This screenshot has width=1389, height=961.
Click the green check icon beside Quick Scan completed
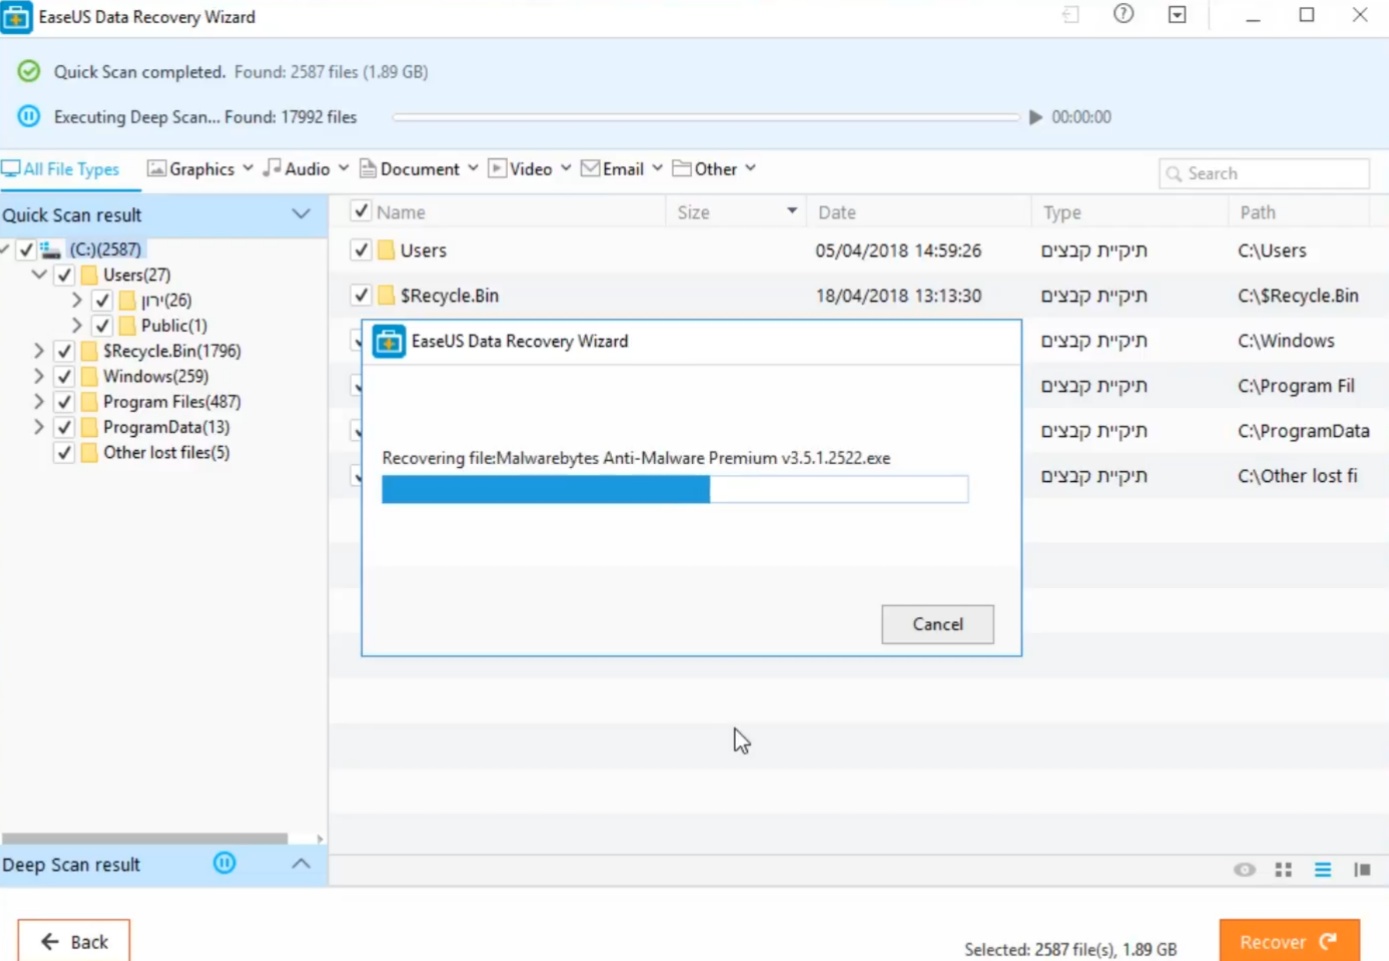[29, 71]
